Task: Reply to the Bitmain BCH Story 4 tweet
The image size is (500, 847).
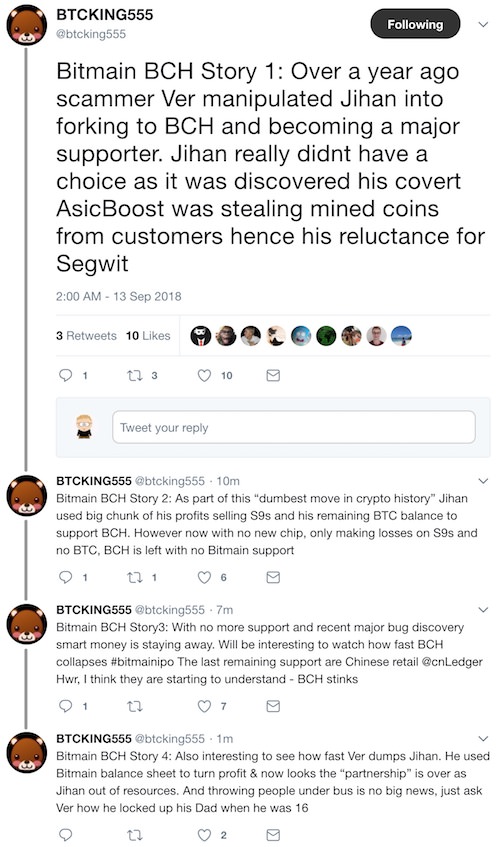Action: point(65,835)
